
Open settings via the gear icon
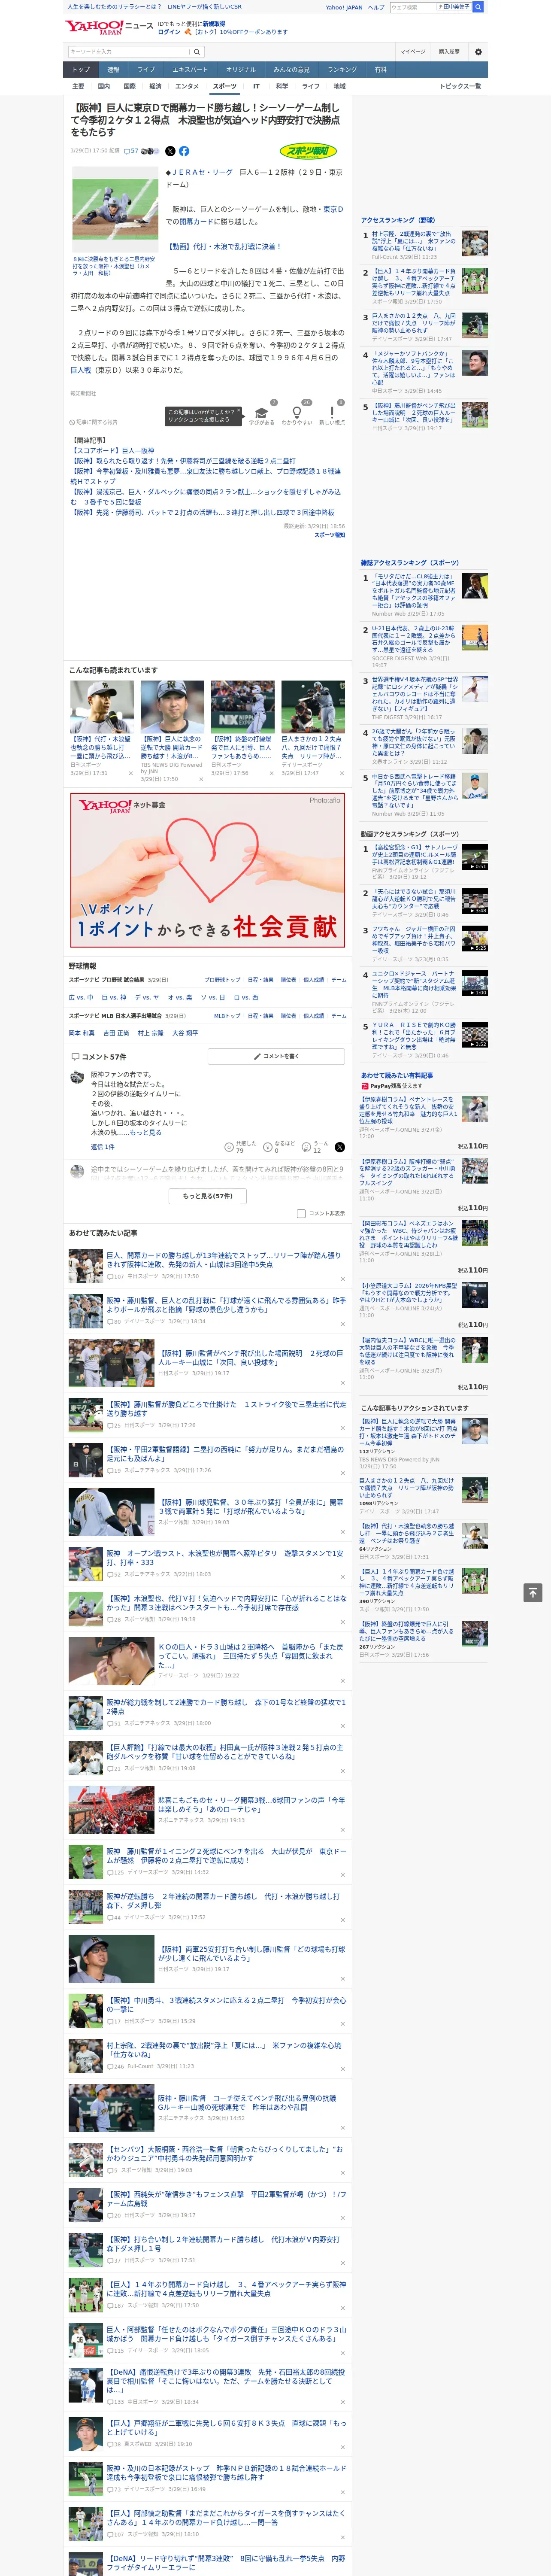click(x=477, y=52)
